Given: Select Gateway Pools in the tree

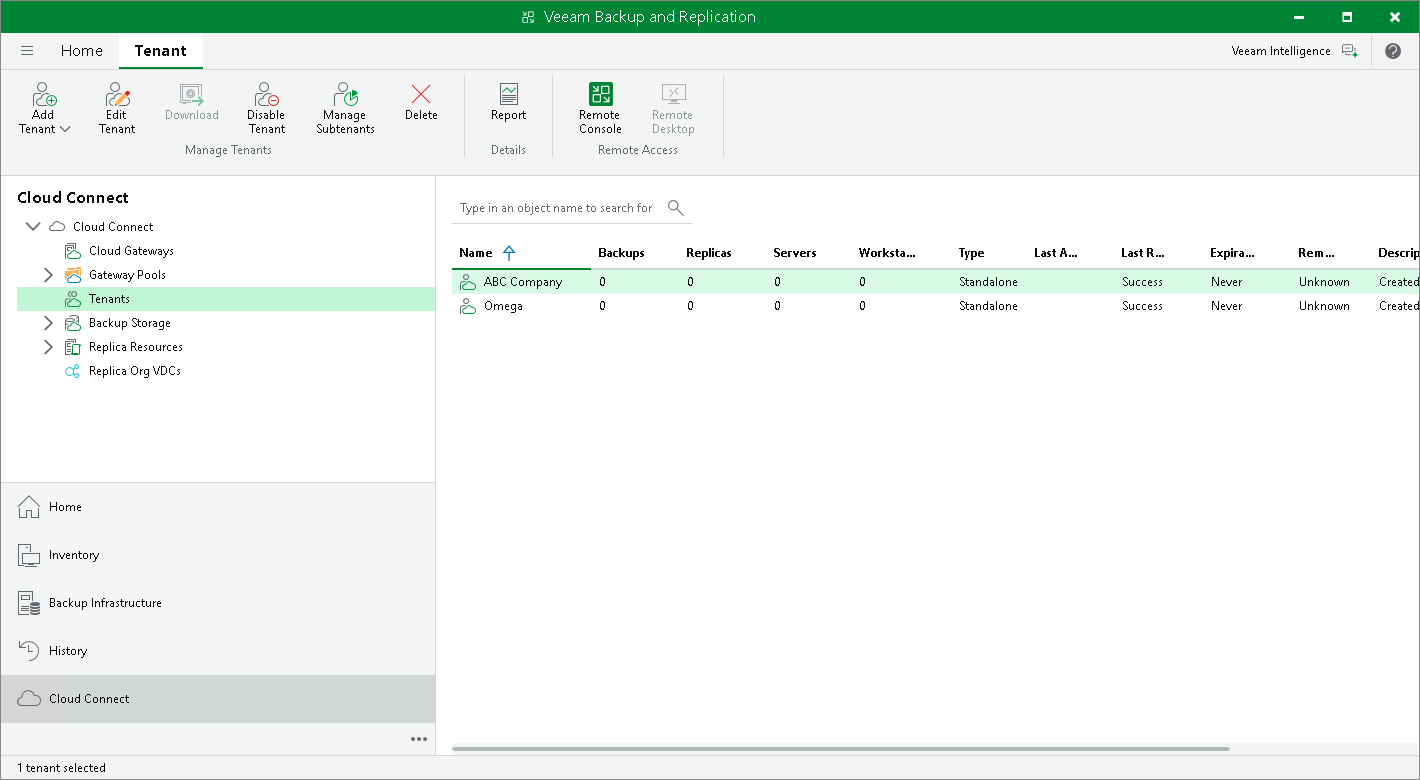Looking at the screenshot, I should click(127, 275).
